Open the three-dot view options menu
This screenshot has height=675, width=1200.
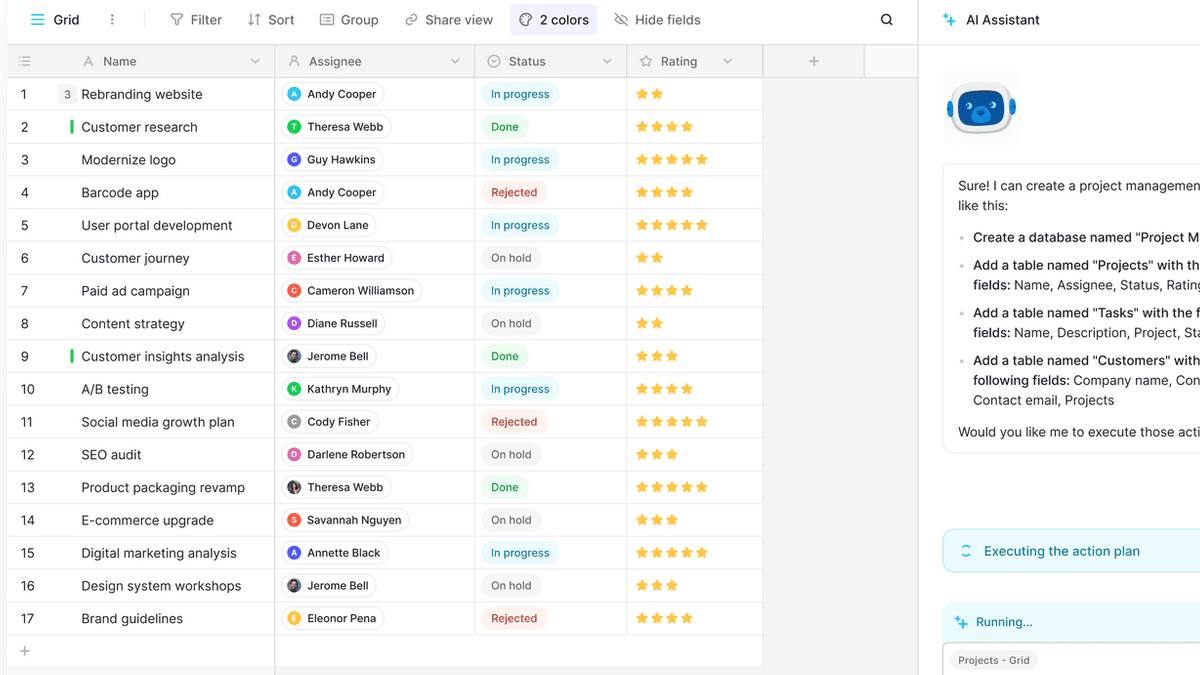112,20
